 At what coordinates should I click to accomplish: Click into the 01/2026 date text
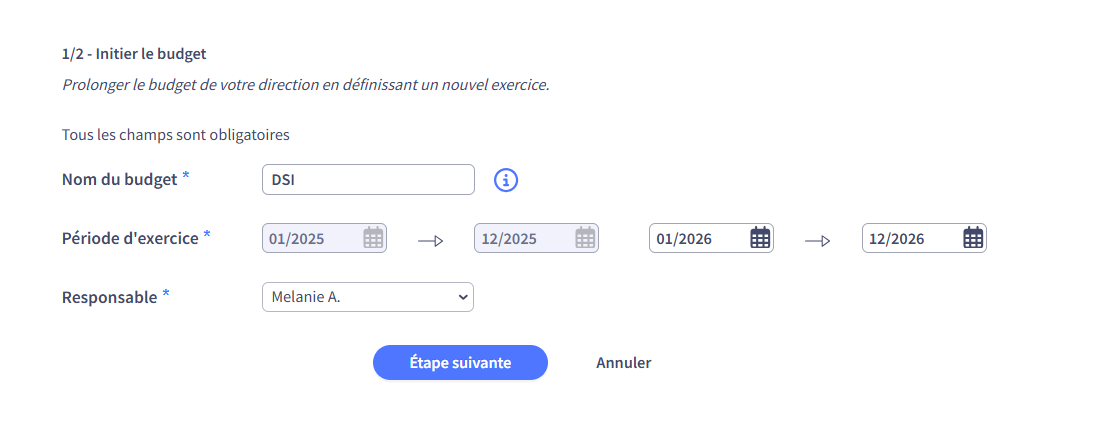click(x=684, y=239)
